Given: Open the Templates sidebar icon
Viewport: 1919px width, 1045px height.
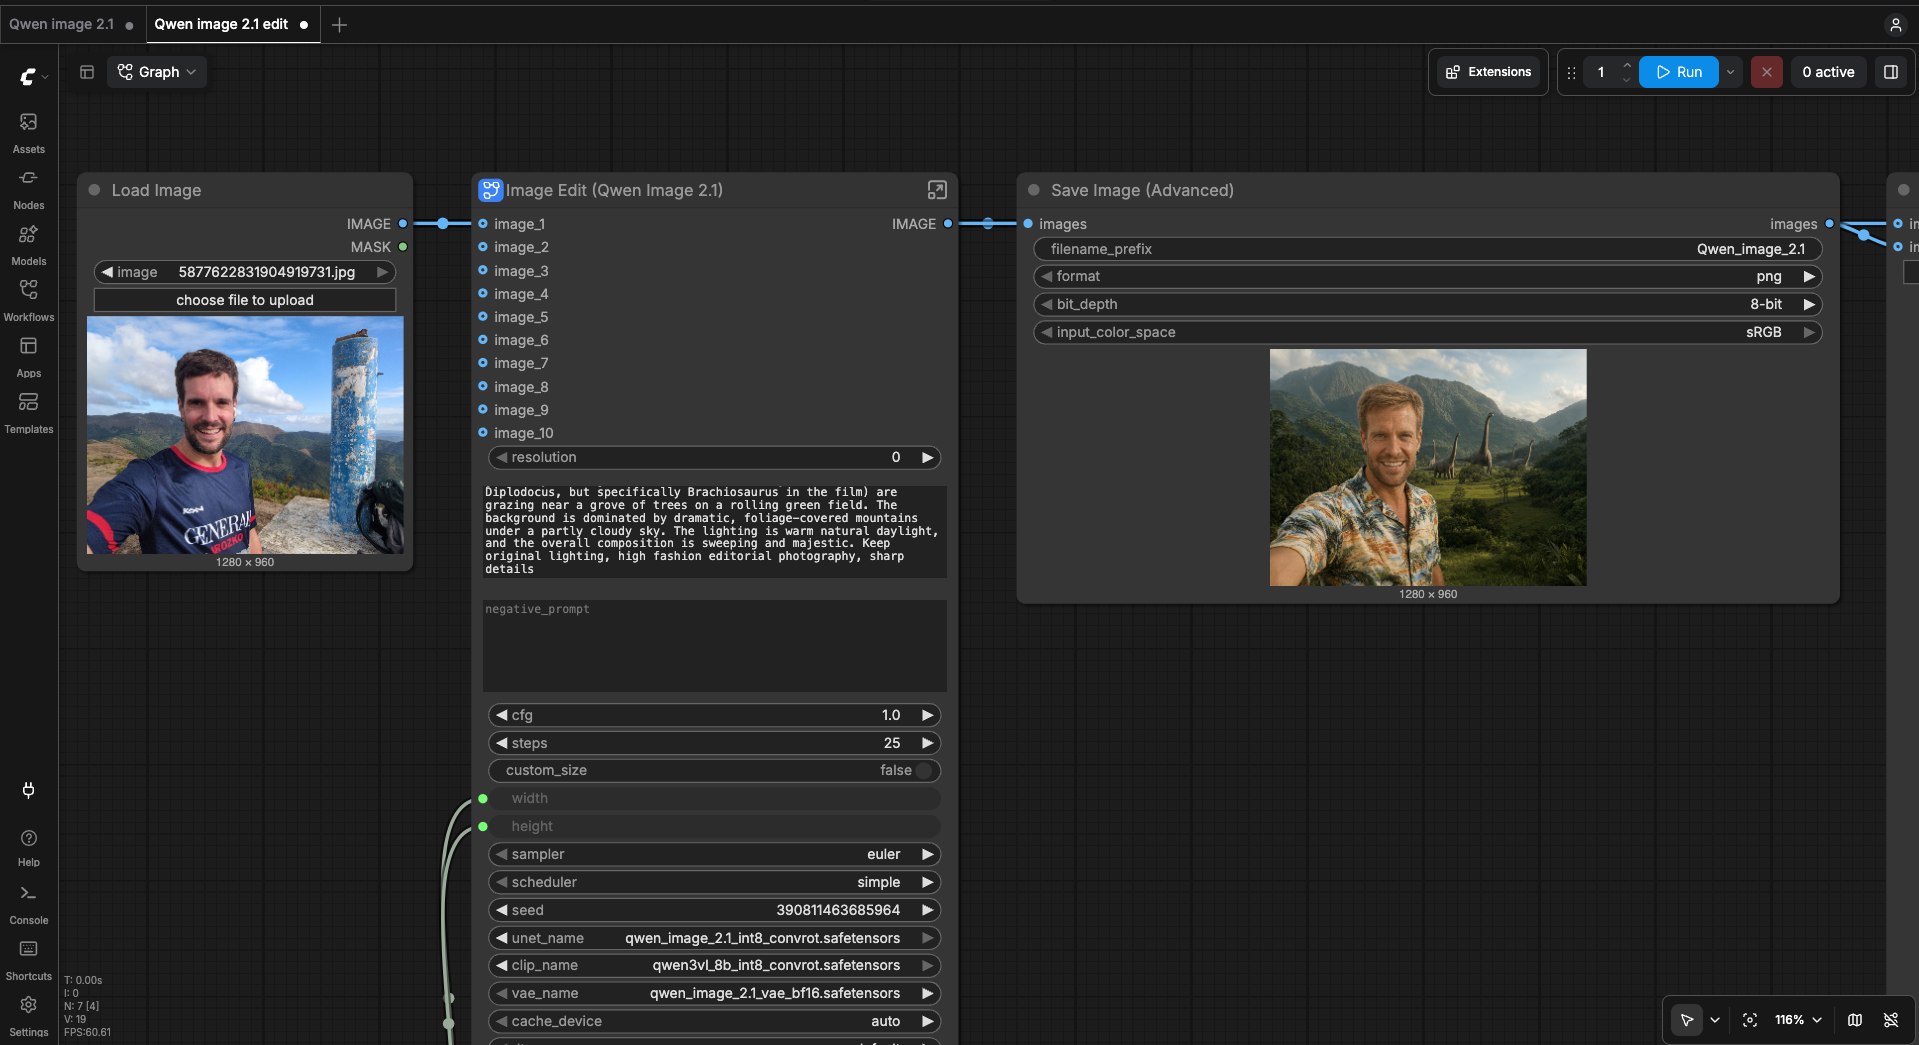Looking at the screenshot, I should 28,413.
